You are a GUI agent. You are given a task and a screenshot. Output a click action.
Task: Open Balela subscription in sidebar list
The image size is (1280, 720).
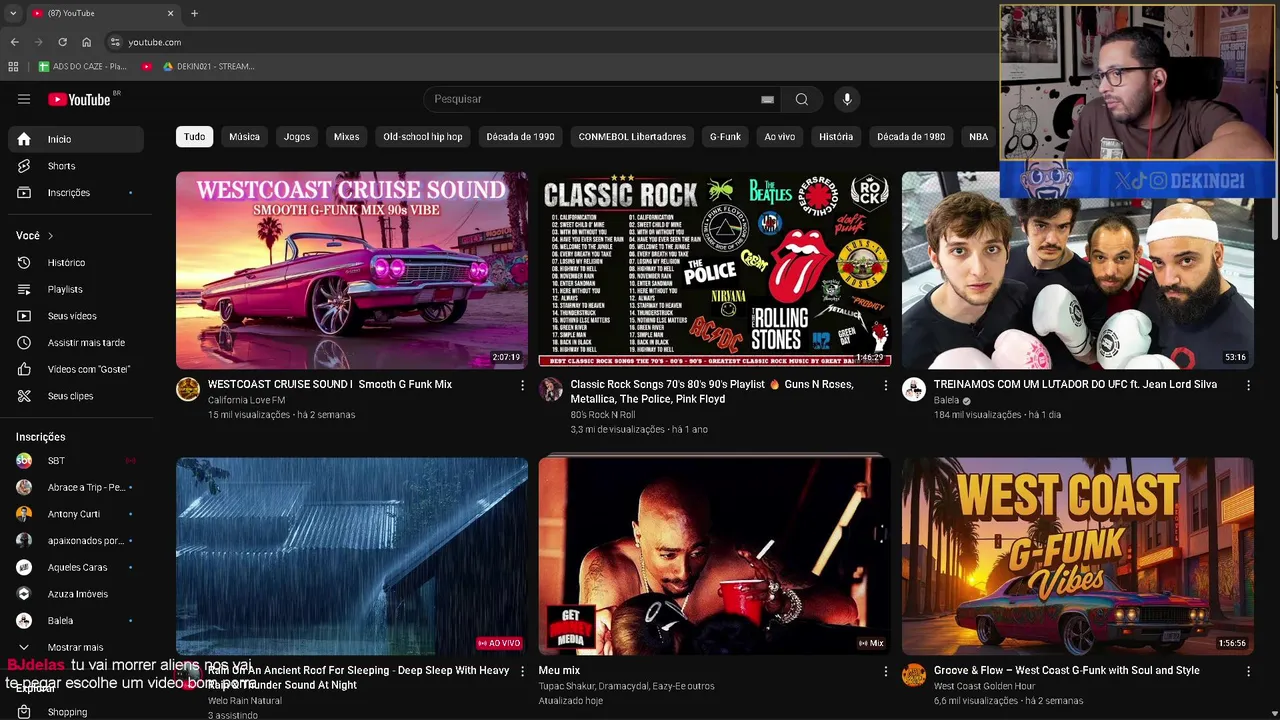click(x=76, y=620)
